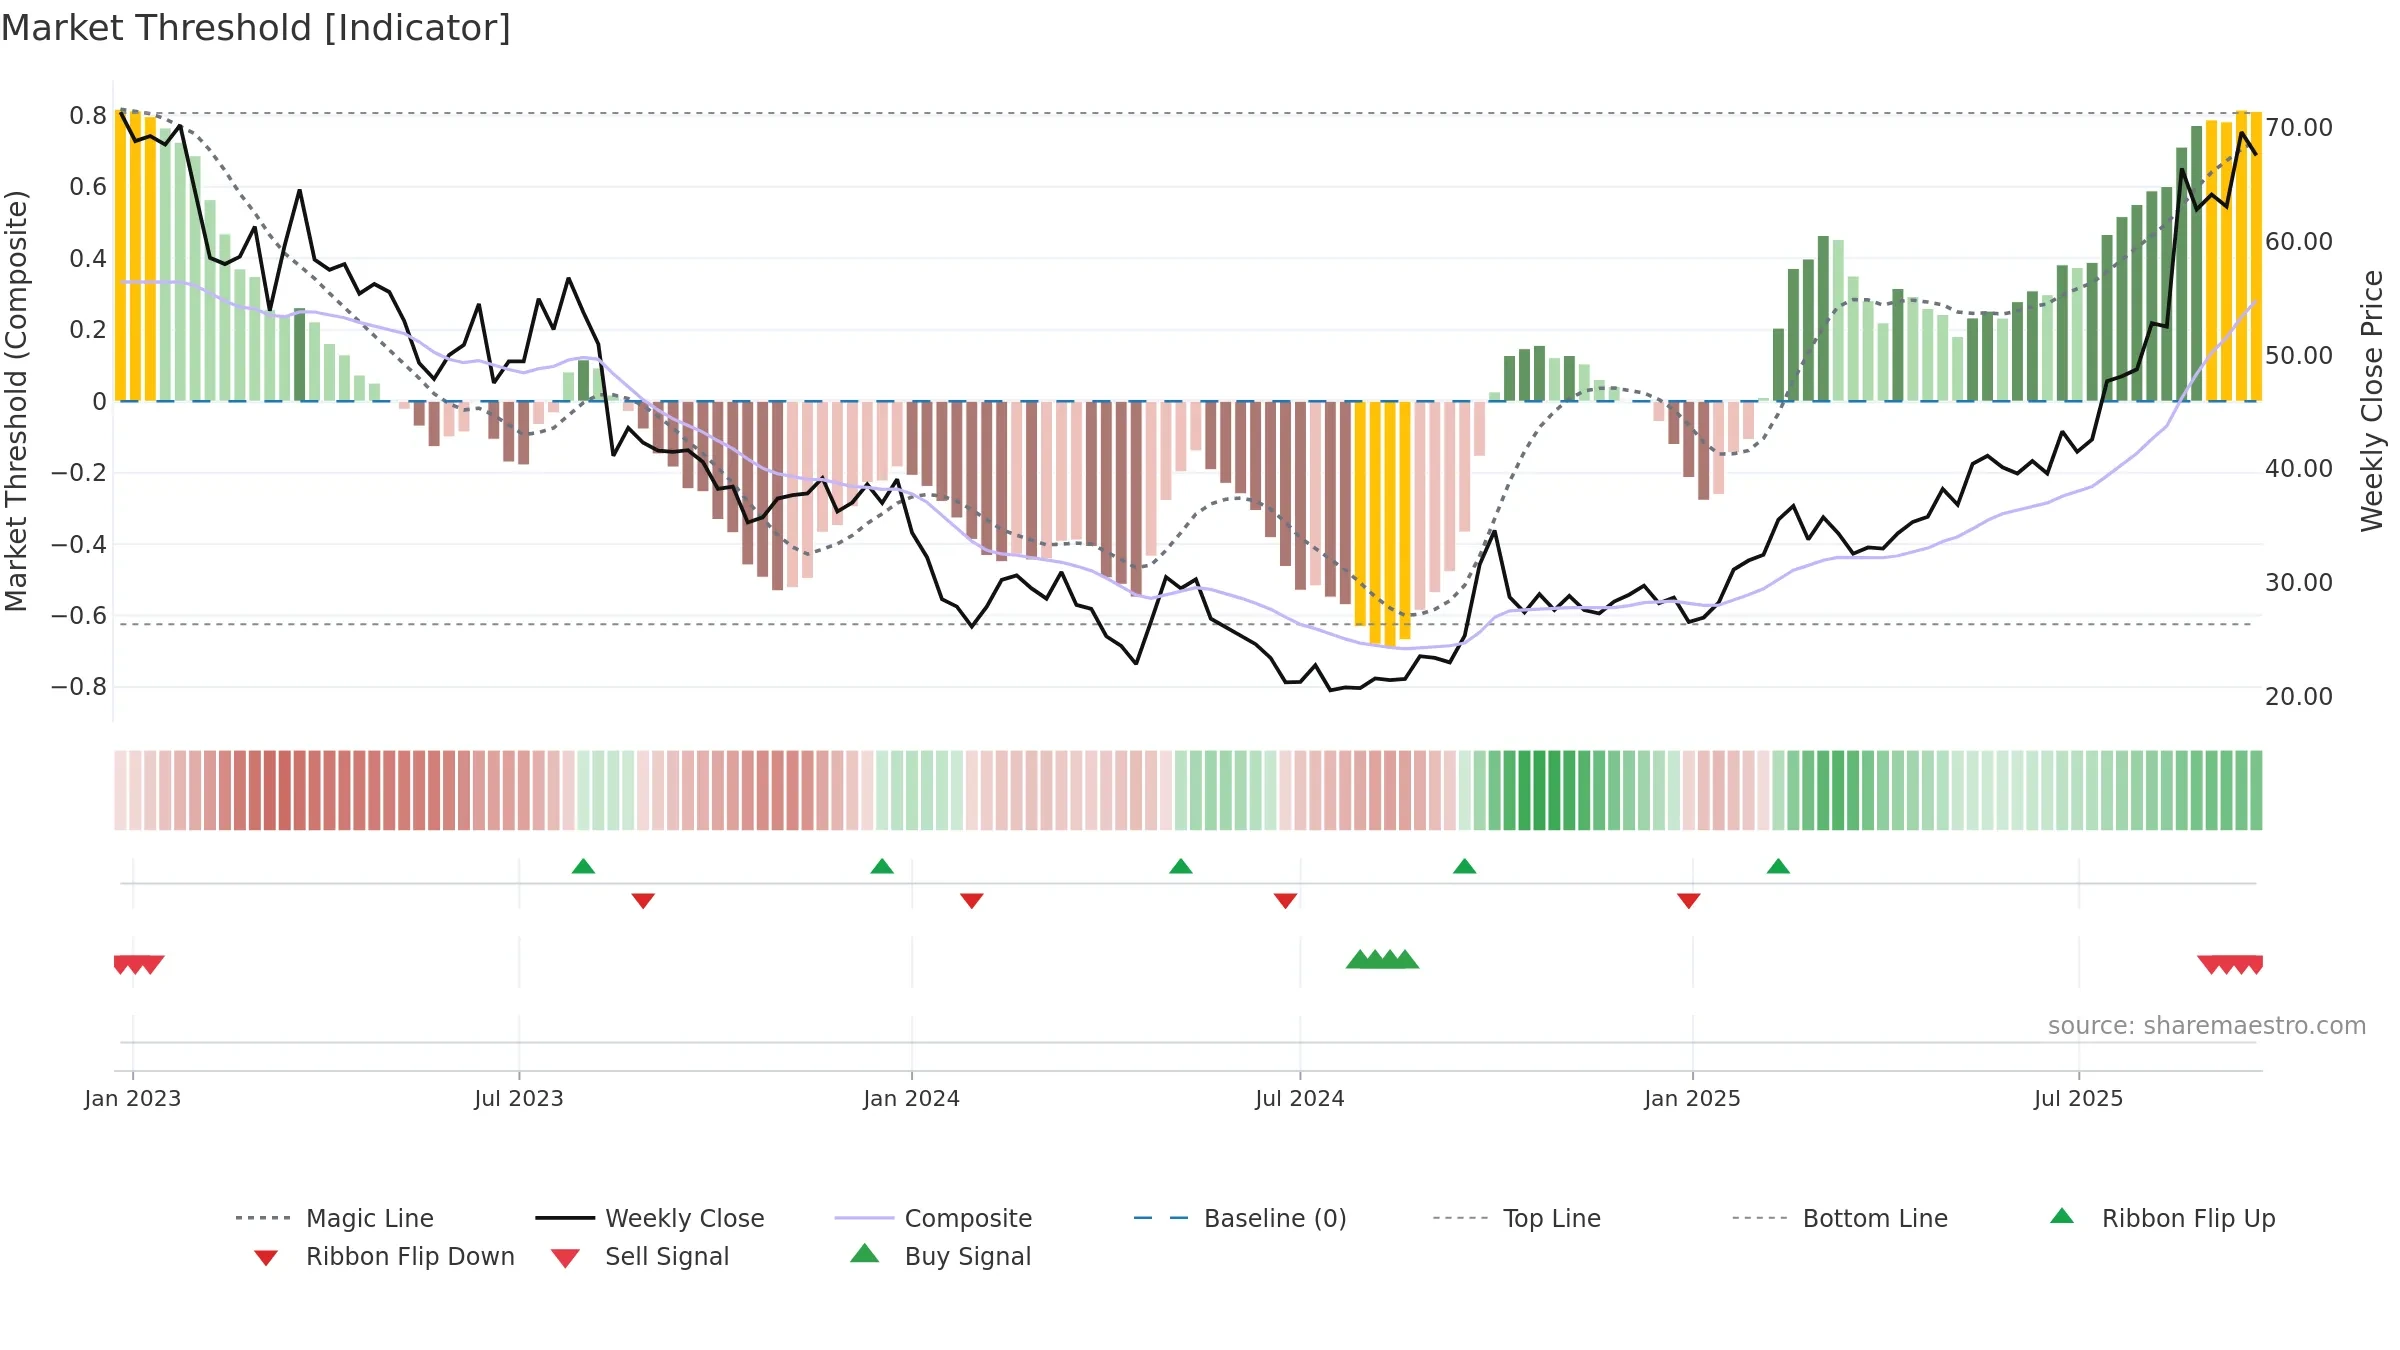The width and height of the screenshot is (2400, 1350).
Task: Click the green Ribbon Flip Up legend triangle icon
Action: coord(2062,1216)
